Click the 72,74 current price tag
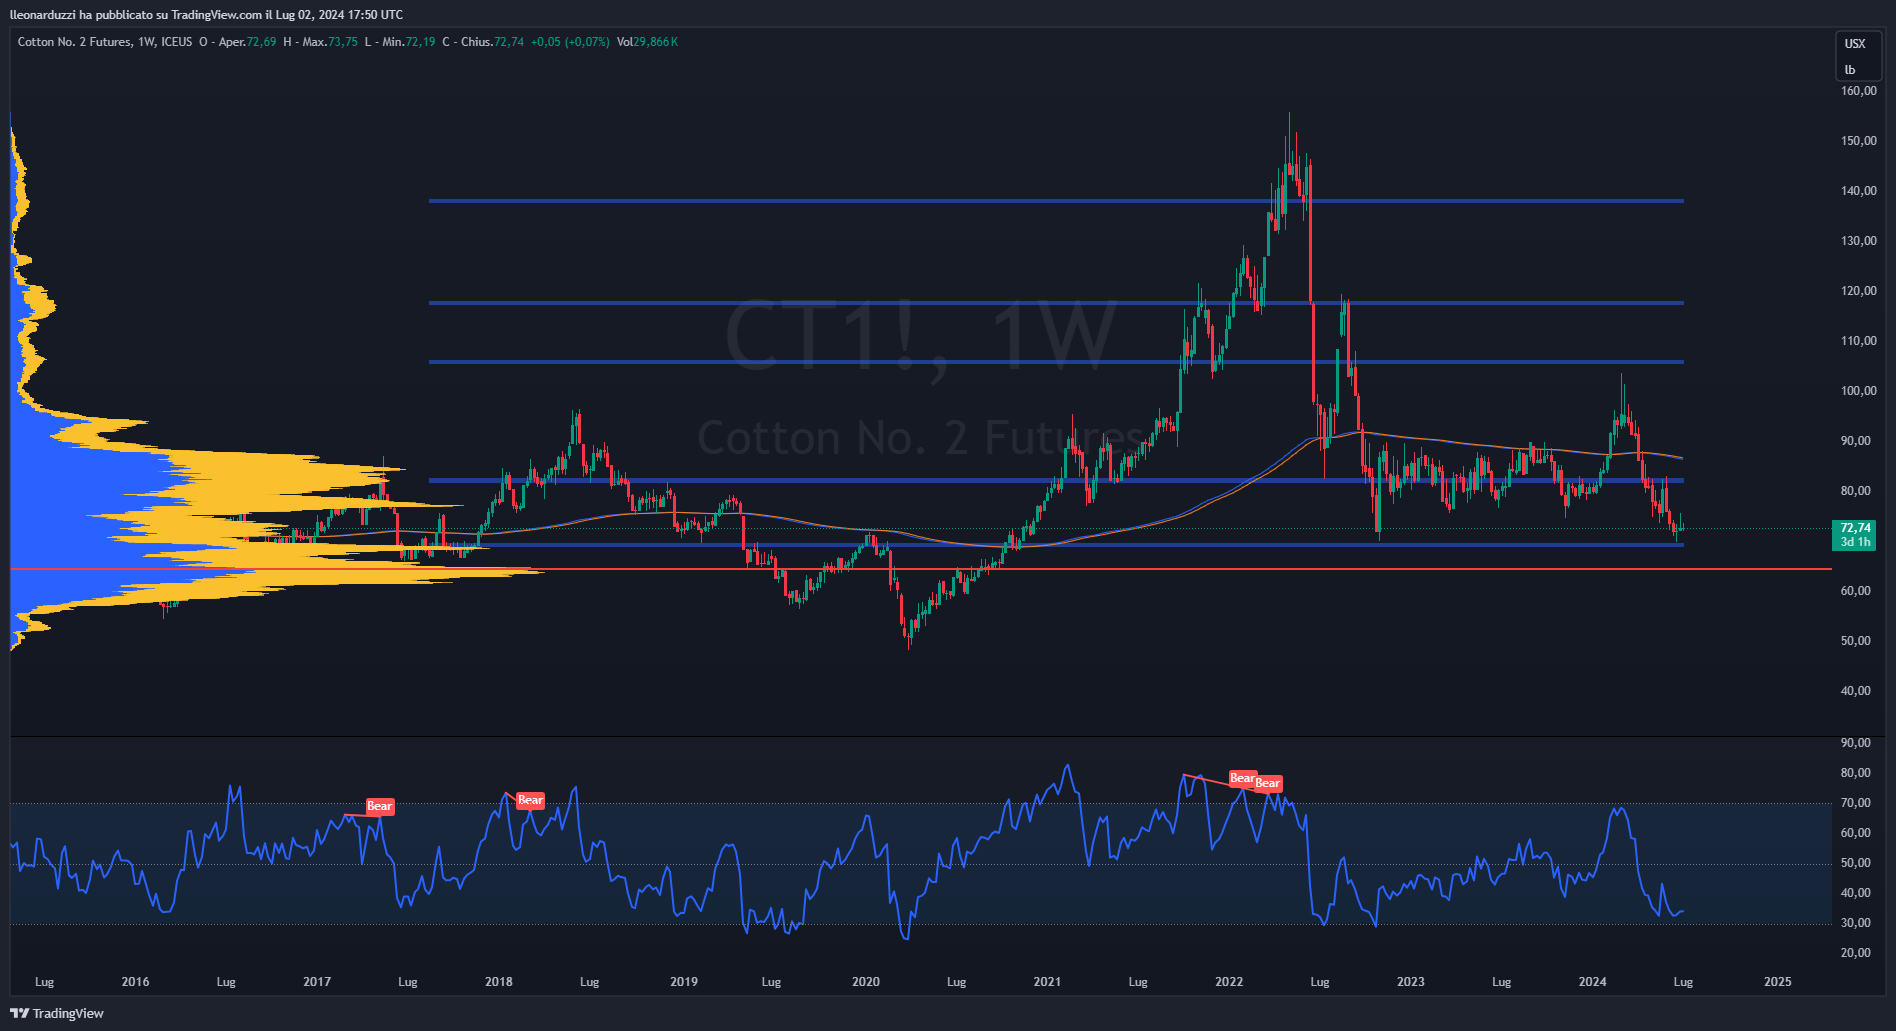1896x1031 pixels. [1855, 535]
